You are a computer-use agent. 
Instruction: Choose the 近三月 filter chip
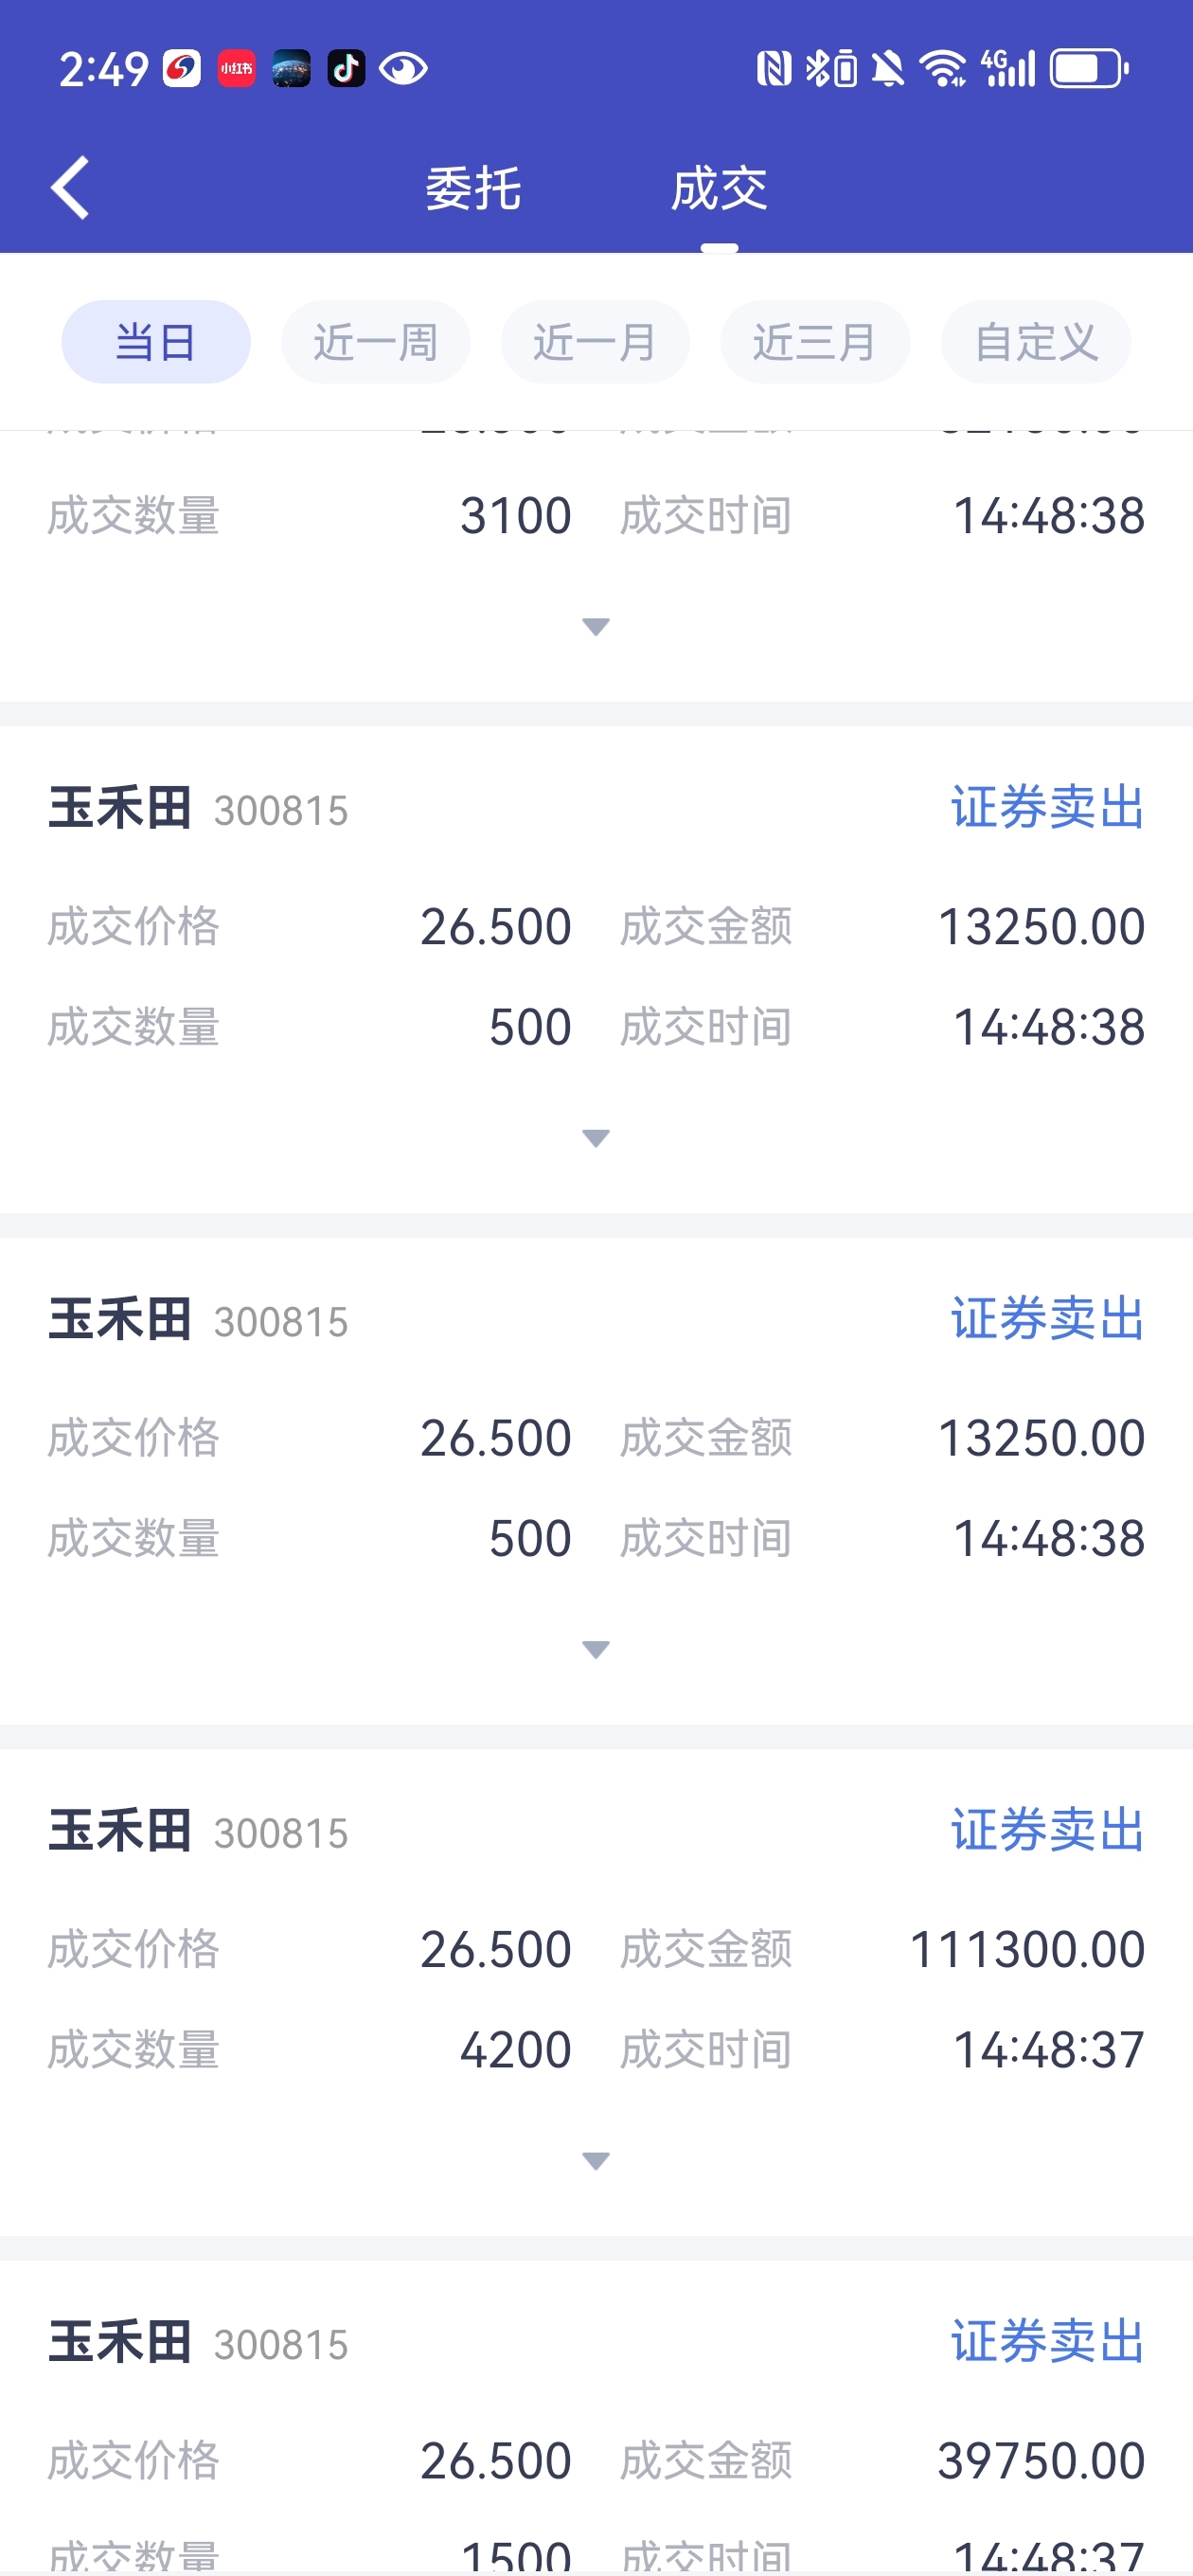point(815,342)
